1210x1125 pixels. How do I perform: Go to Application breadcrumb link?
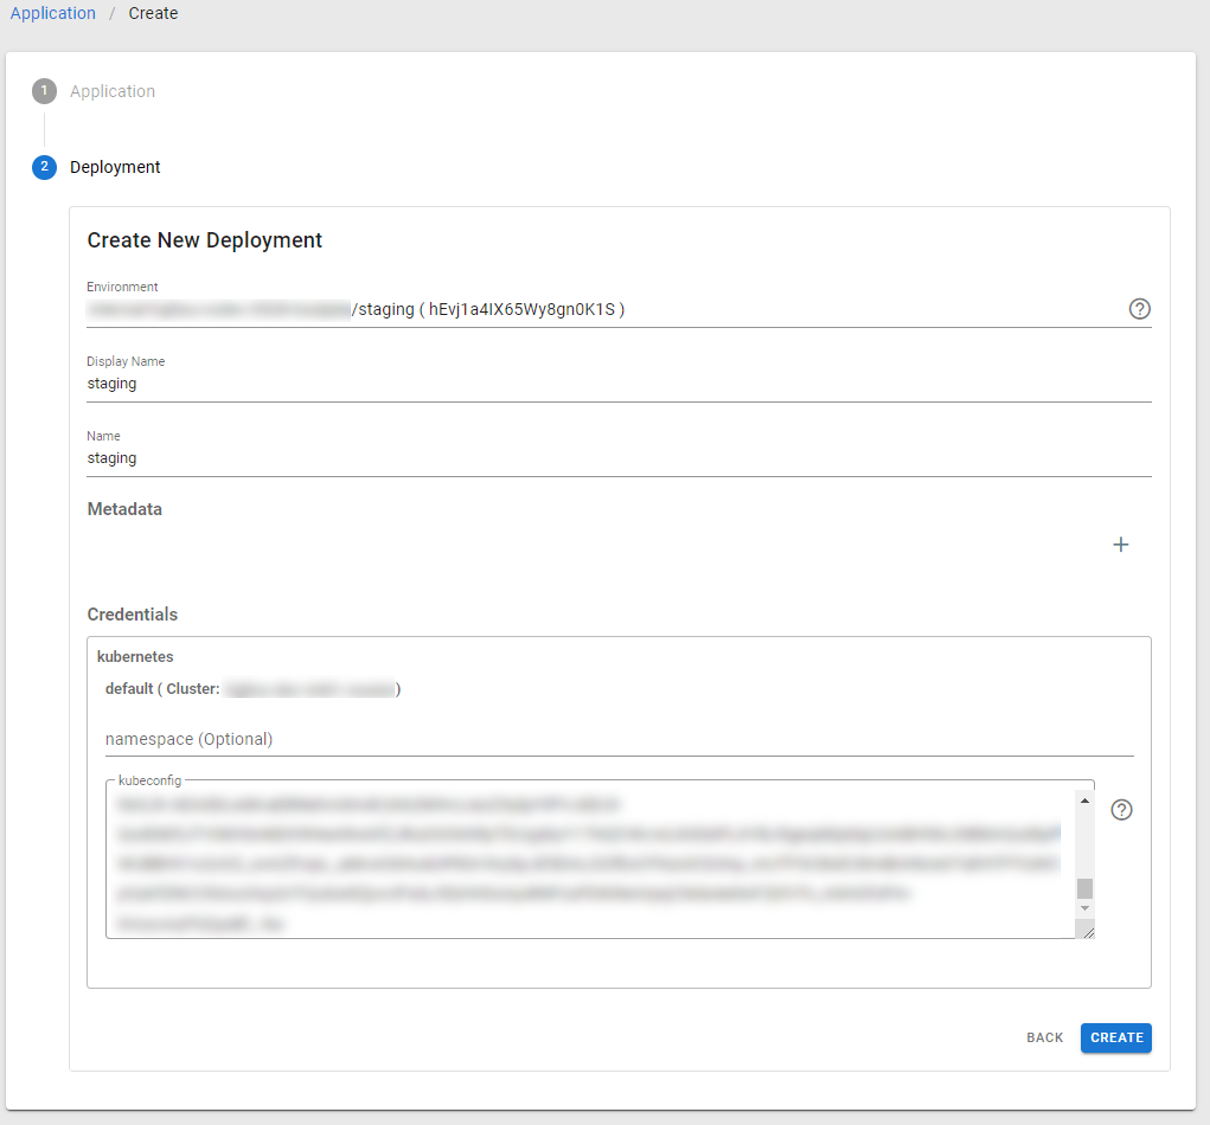(53, 13)
